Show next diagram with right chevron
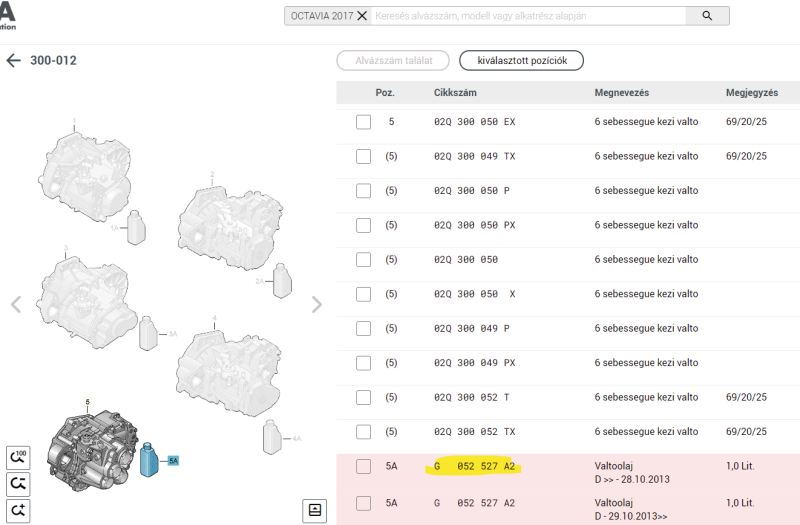Viewport: 800px width, 525px height. pos(317,305)
